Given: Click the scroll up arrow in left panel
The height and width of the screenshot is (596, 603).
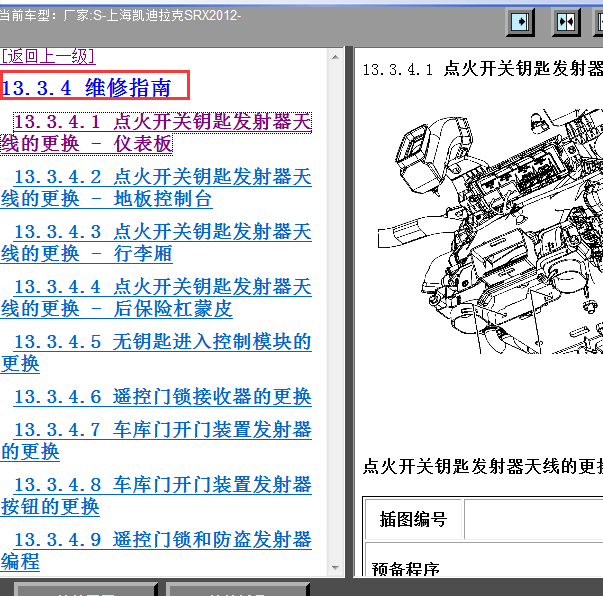Looking at the screenshot, I should click(x=335, y=57).
